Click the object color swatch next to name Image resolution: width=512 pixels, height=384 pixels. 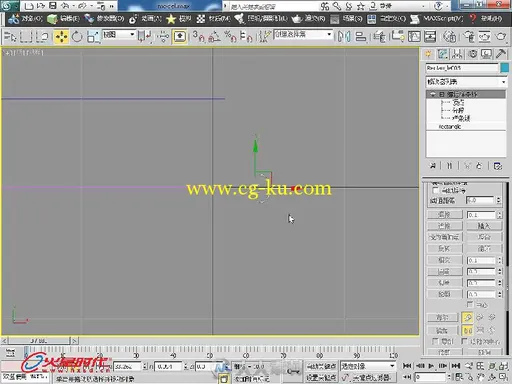point(505,68)
